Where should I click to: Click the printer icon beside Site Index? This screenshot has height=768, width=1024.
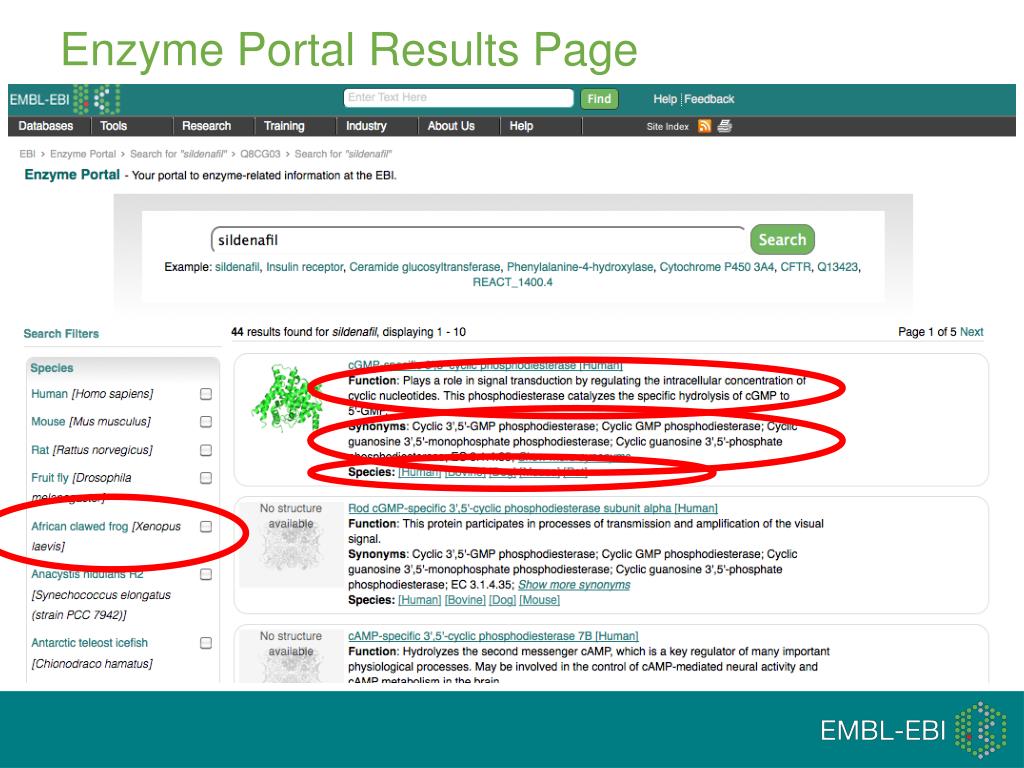(724, 126)
